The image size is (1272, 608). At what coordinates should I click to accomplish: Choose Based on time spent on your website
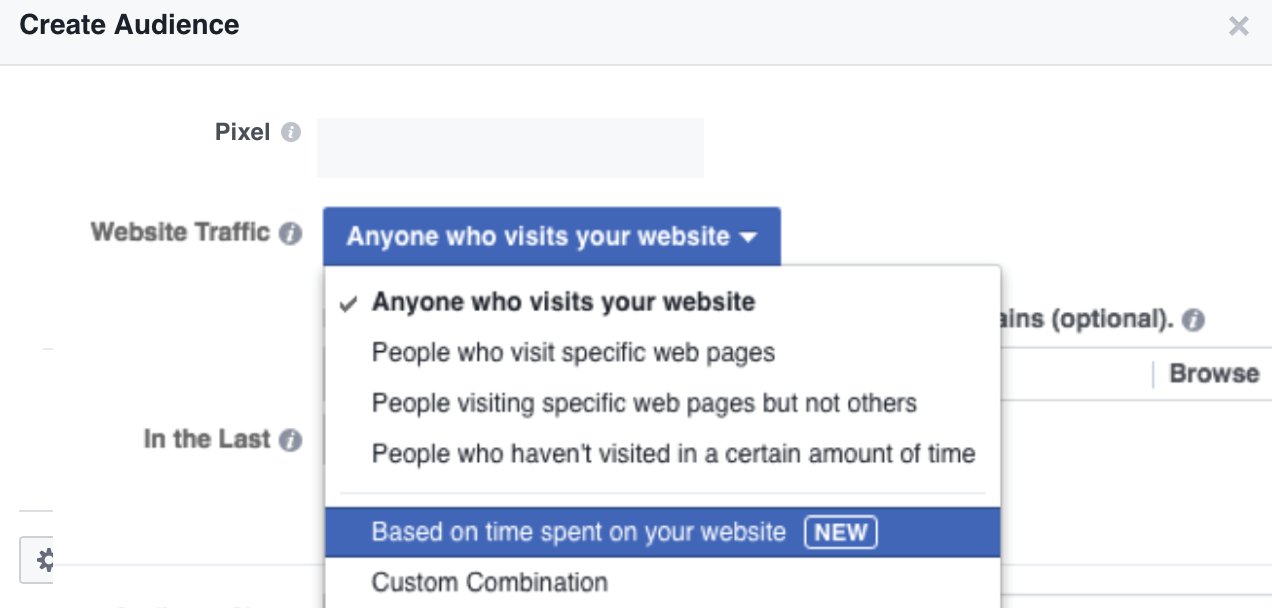579,531
